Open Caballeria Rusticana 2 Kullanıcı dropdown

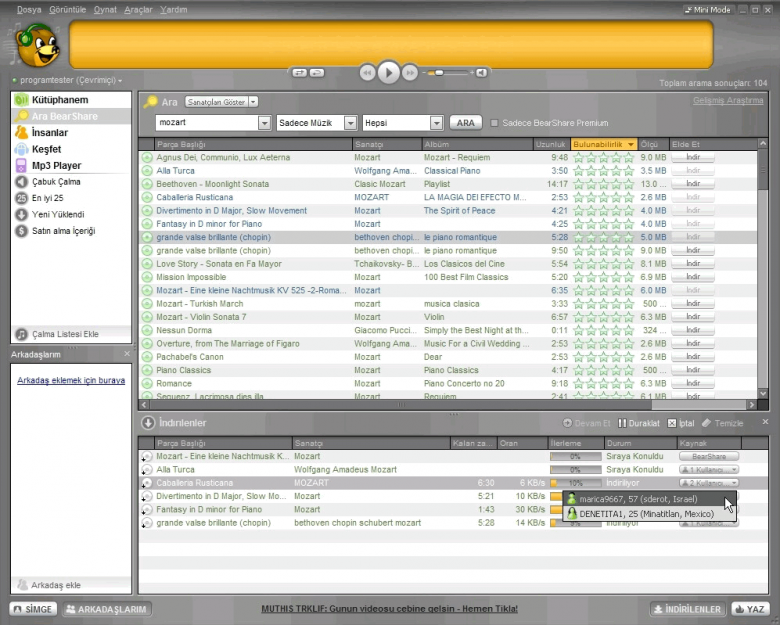pos(709,483)
